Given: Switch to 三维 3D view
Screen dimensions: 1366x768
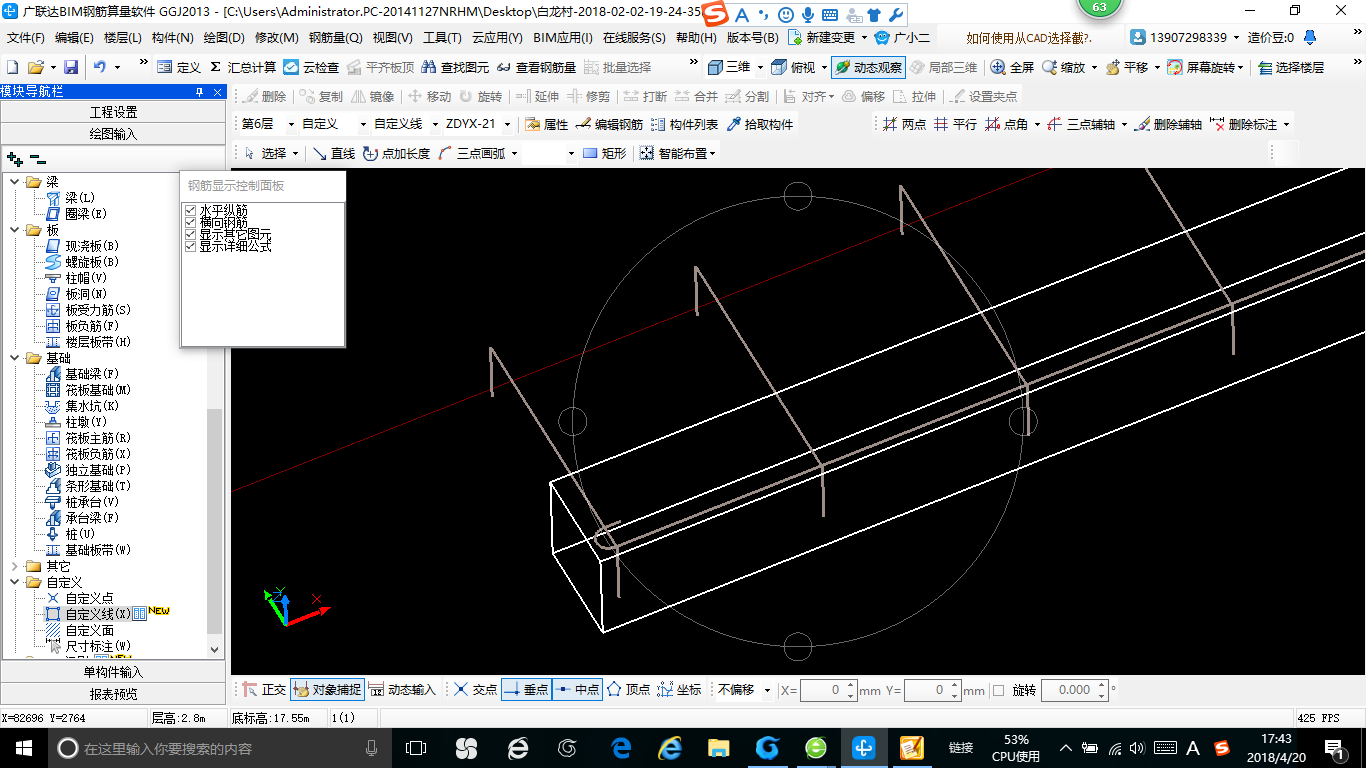Looking at the screenshot, I should pyautogui.click(x=729, y=67).
